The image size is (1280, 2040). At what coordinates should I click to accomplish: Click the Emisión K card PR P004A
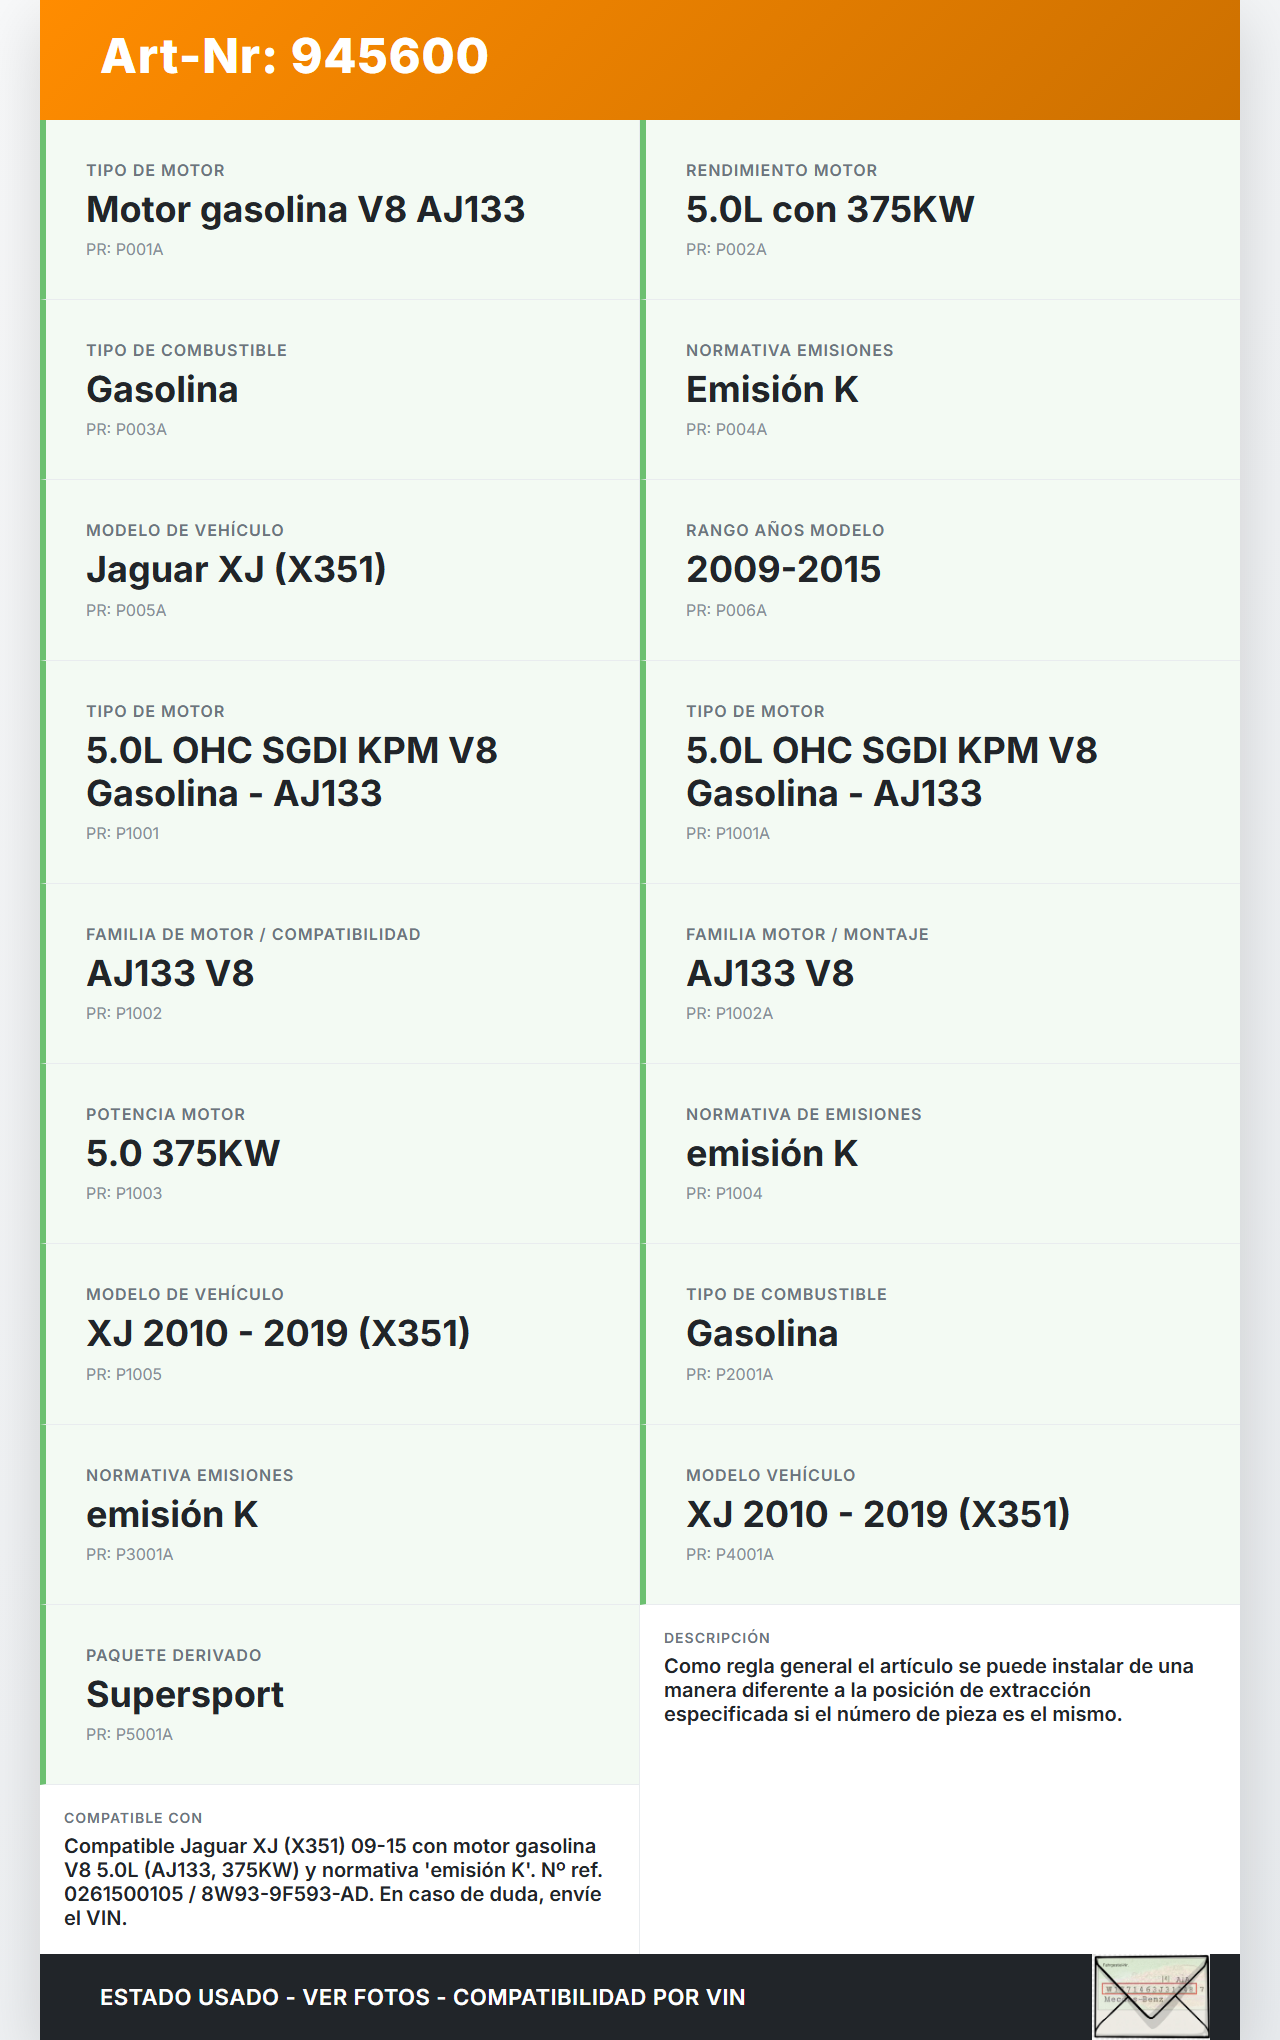[940, 390]
